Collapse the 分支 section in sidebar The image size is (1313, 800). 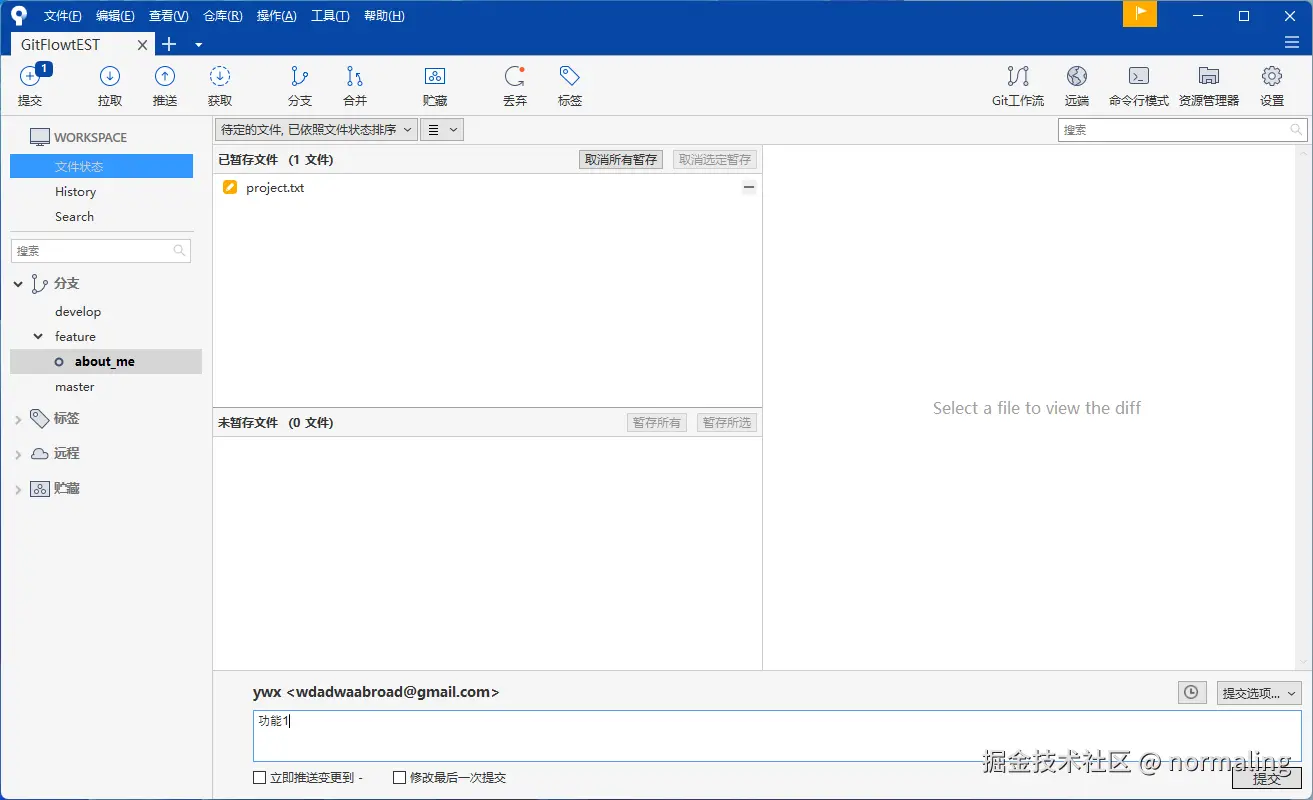pos(18,284)
